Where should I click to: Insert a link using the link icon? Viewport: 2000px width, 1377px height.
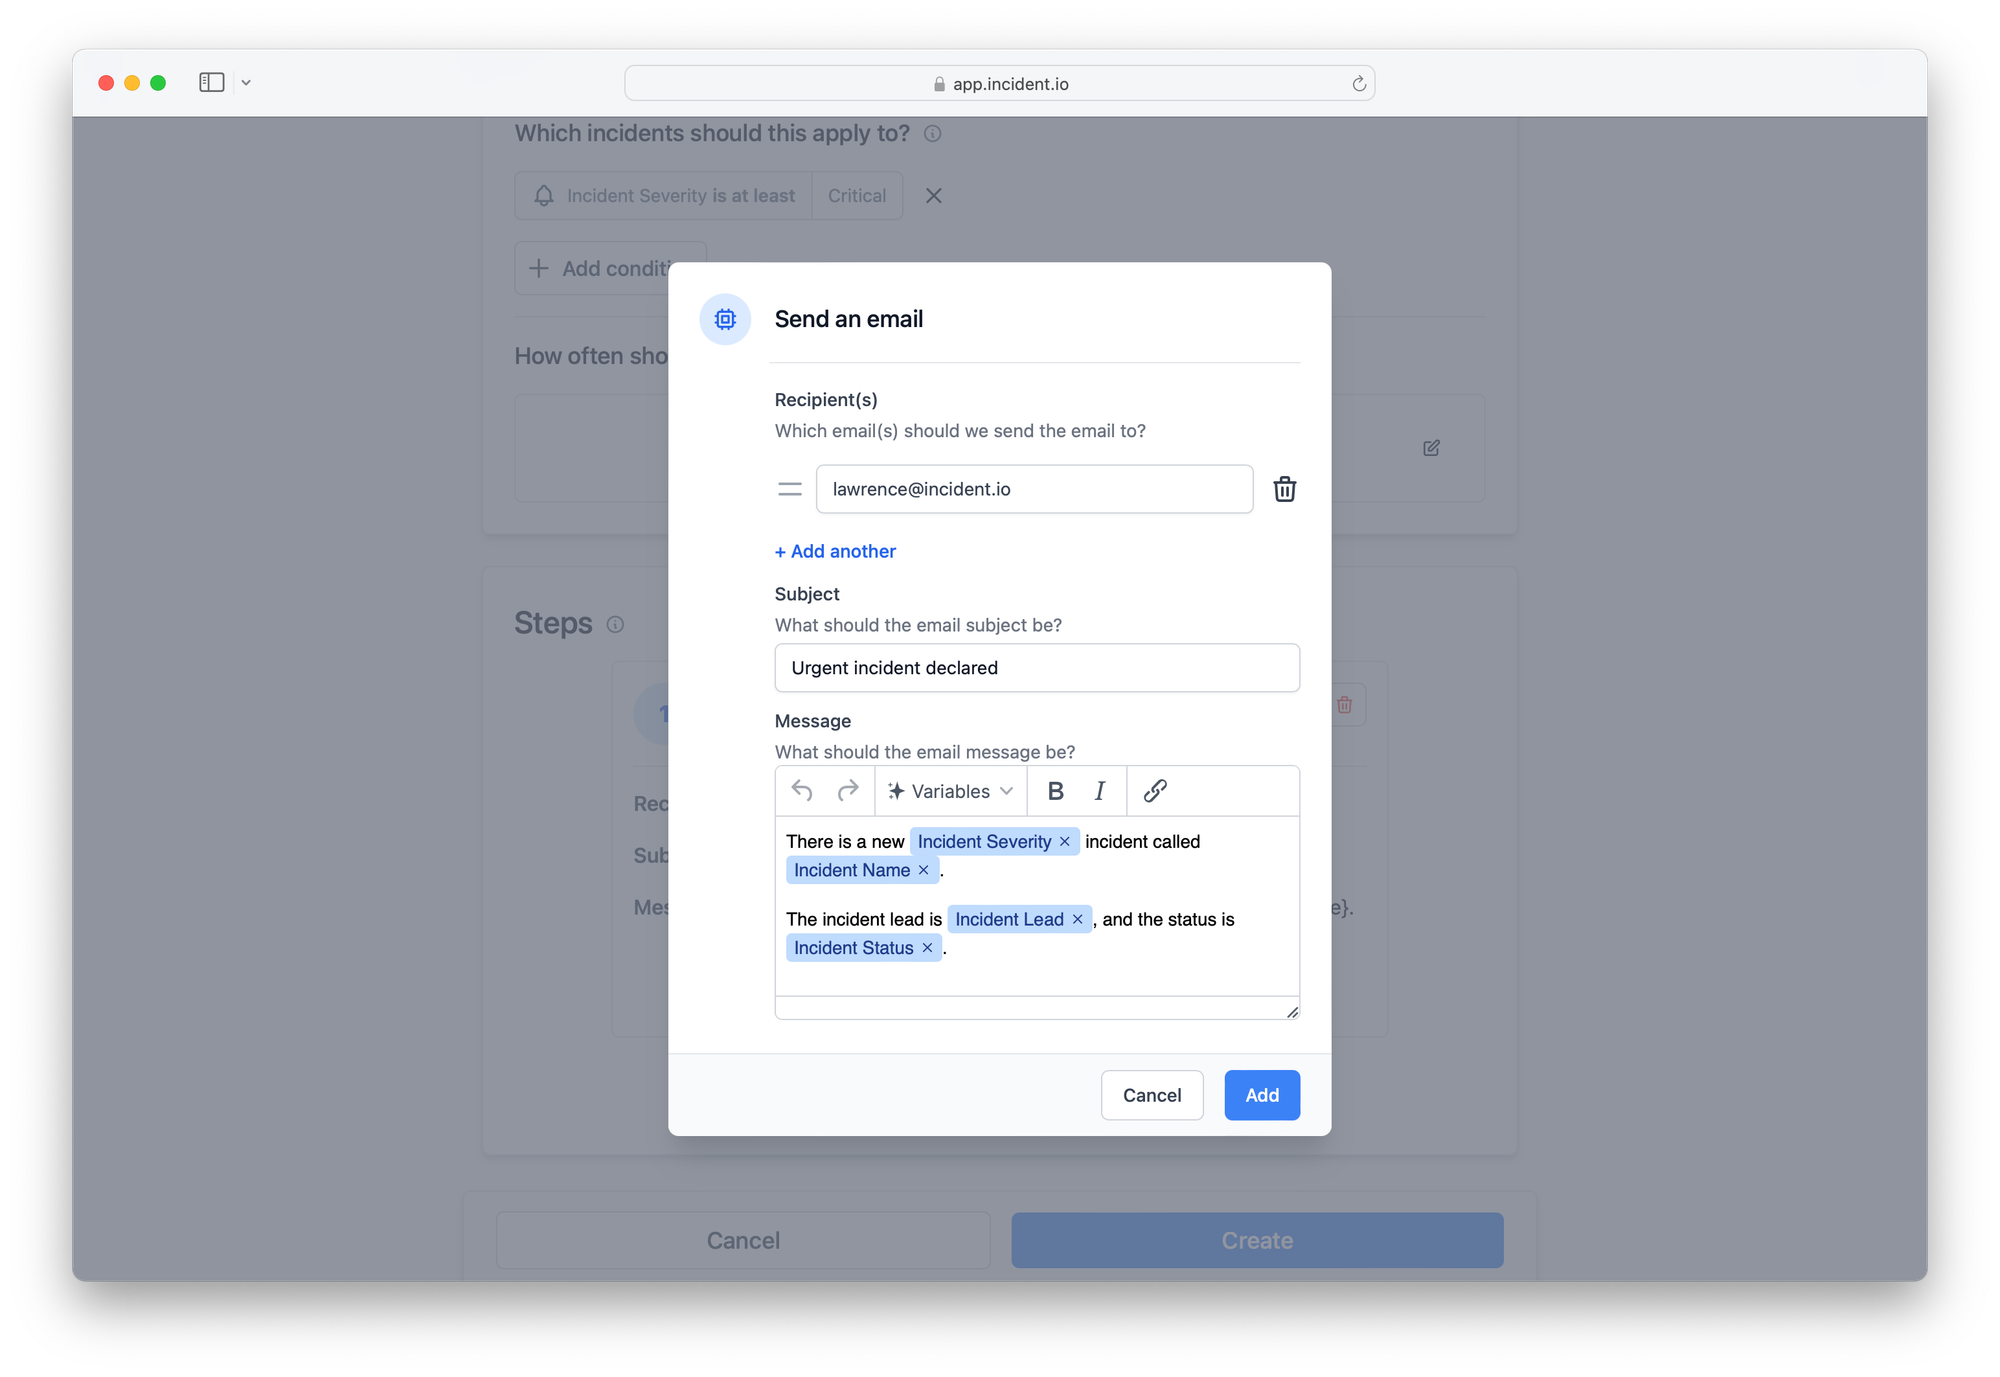click(x=1155, y=791)
